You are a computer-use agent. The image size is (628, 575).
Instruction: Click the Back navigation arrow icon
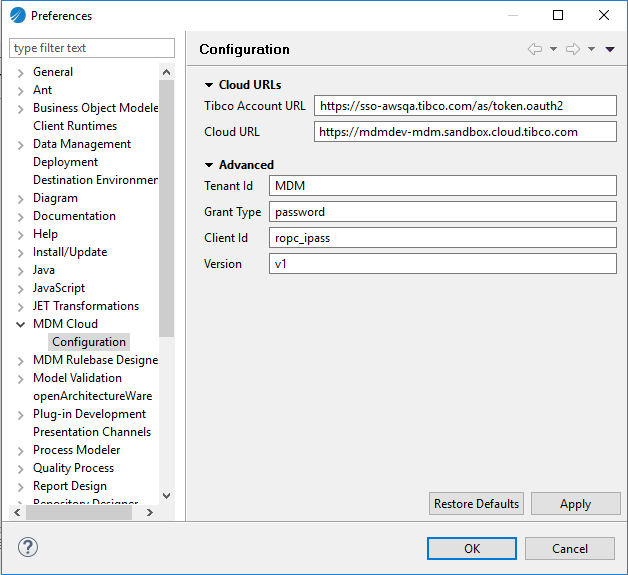[535, 49]
